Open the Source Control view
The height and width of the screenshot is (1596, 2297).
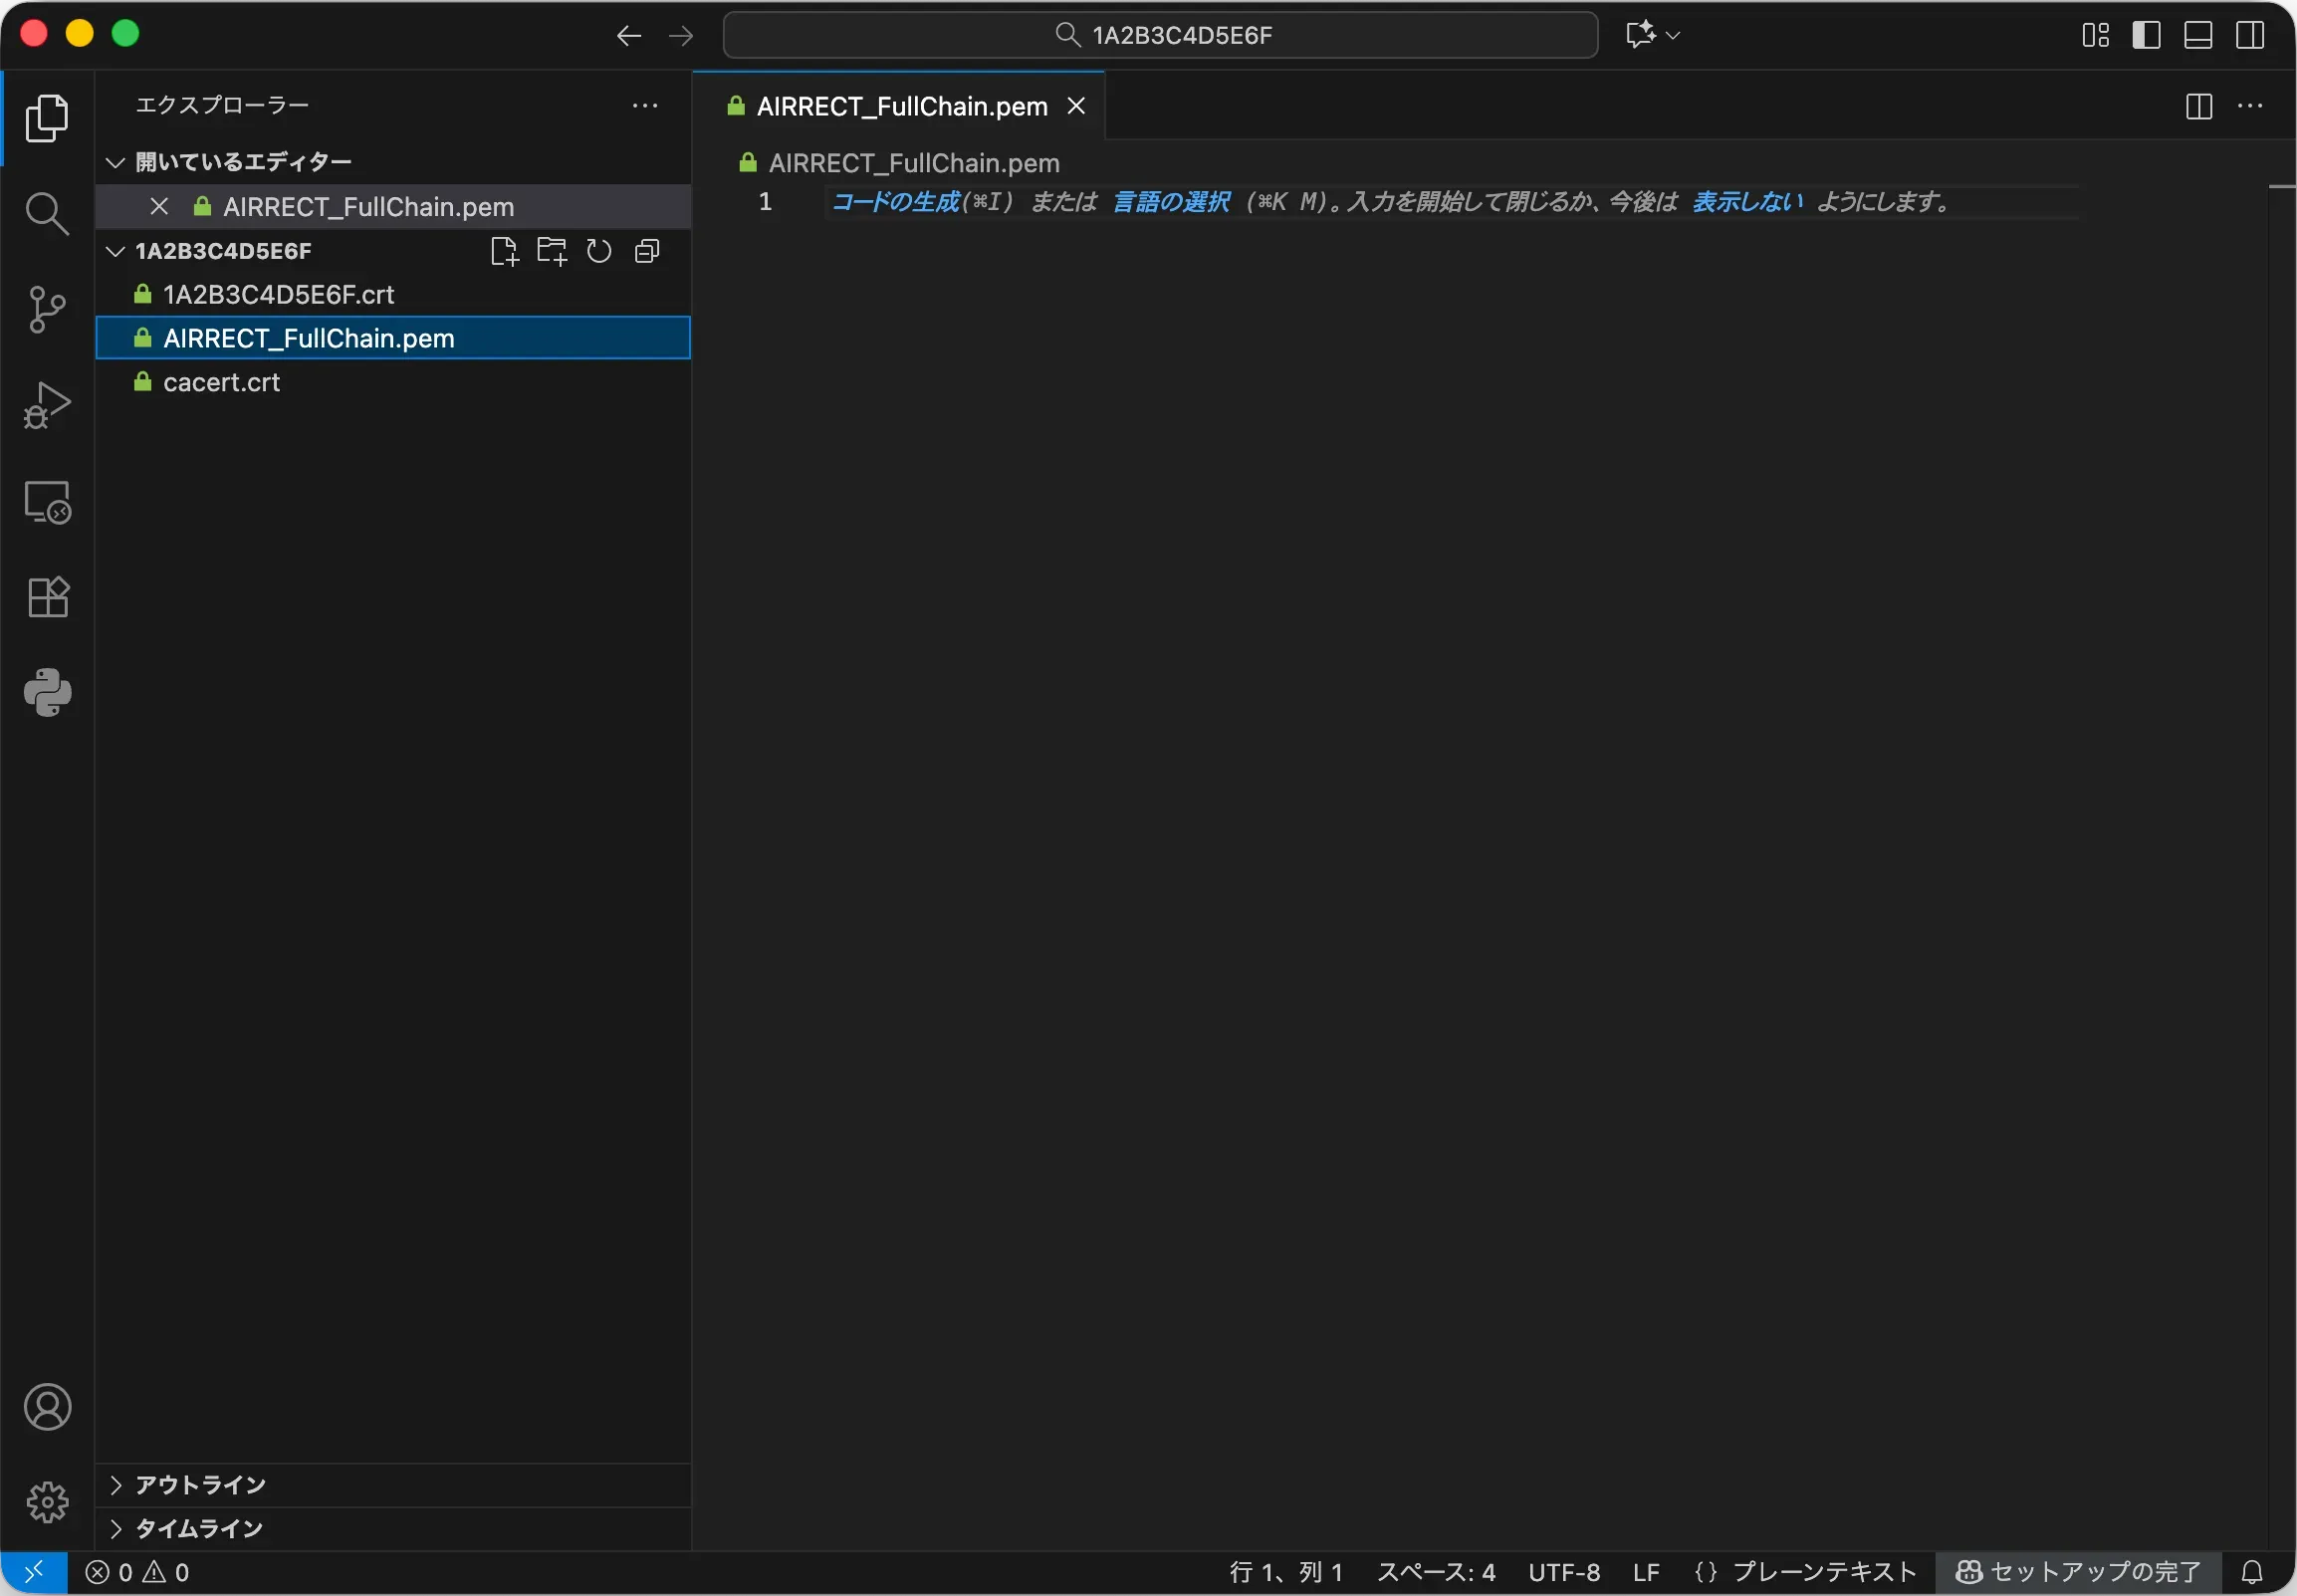coord(47,309)
